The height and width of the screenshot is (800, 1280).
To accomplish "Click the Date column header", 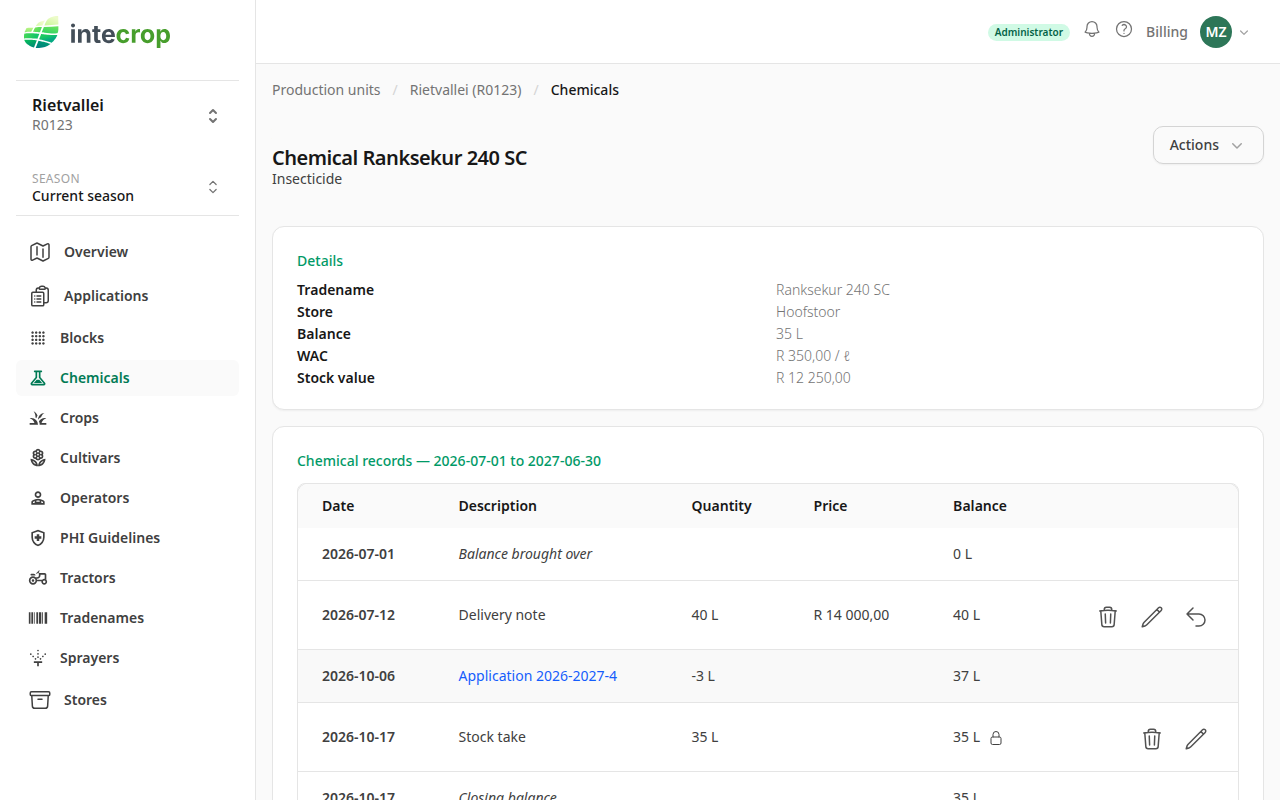I will (x=338, y=506).
